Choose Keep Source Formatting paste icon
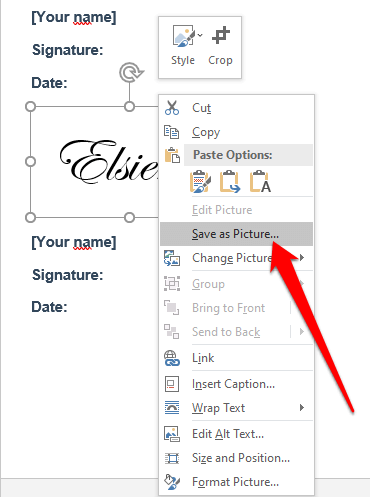 coord(200,182)
